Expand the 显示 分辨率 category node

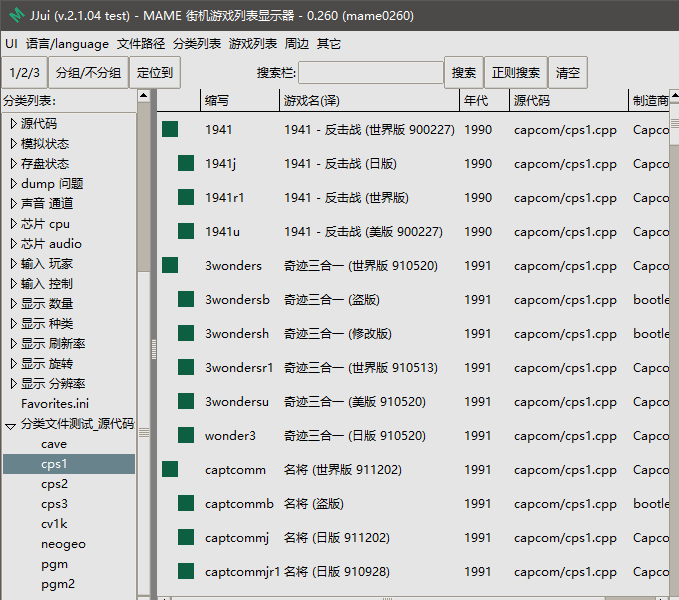(13, 384)
